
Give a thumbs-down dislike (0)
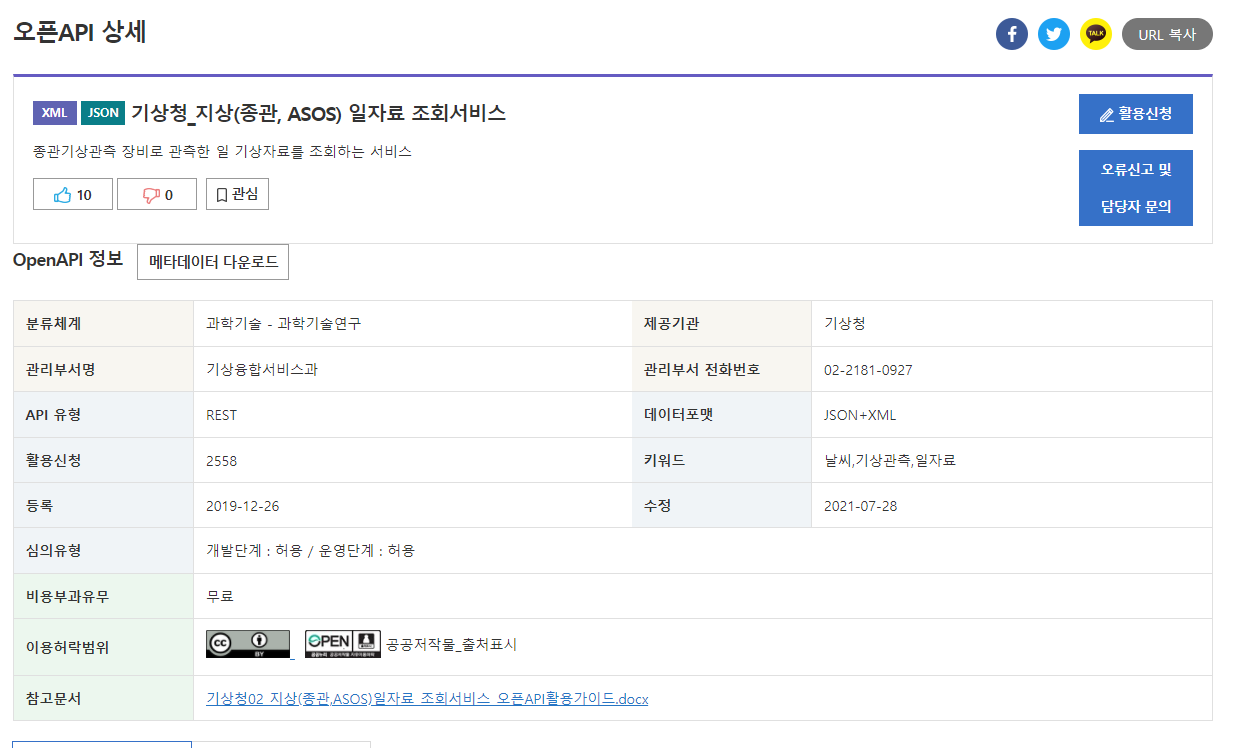(x=157, y=195)
